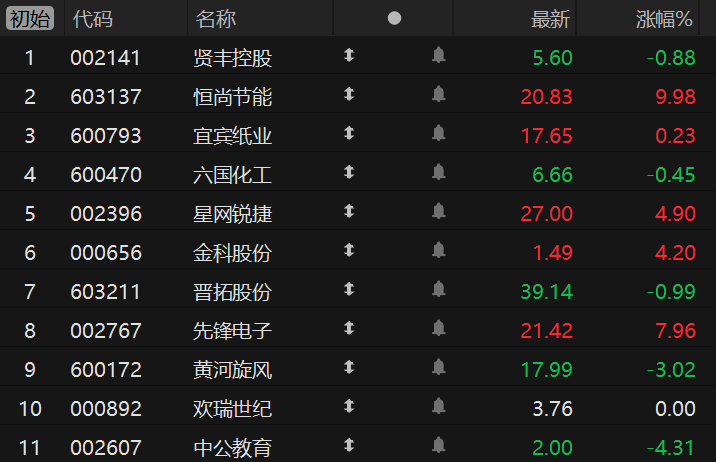Click the up-down arrow icon for 先锋电子

(349, 328)
